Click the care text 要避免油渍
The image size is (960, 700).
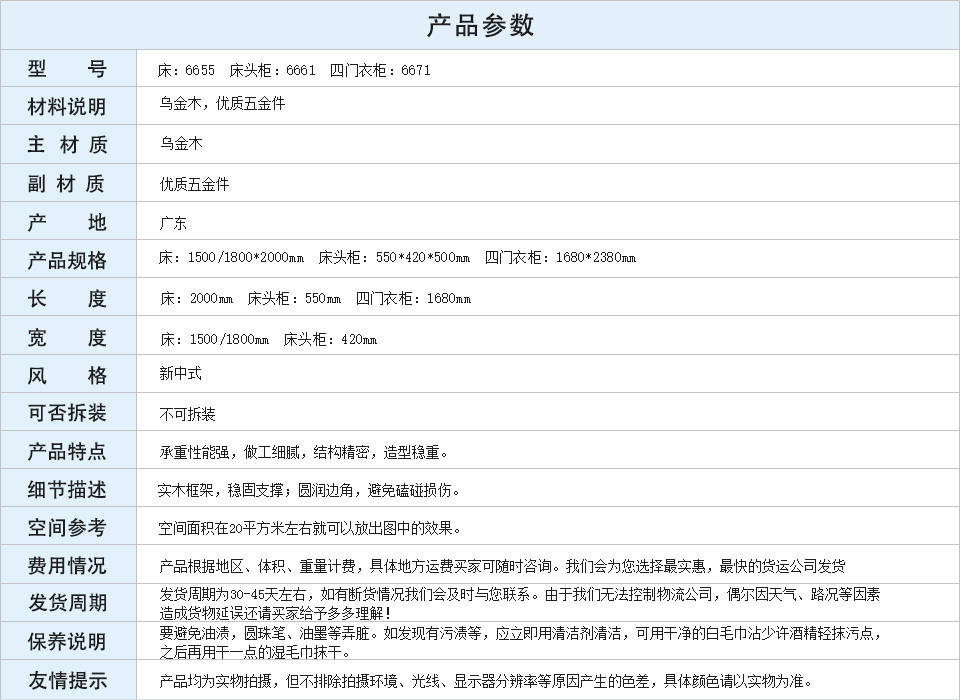click(x=194, y=633)
